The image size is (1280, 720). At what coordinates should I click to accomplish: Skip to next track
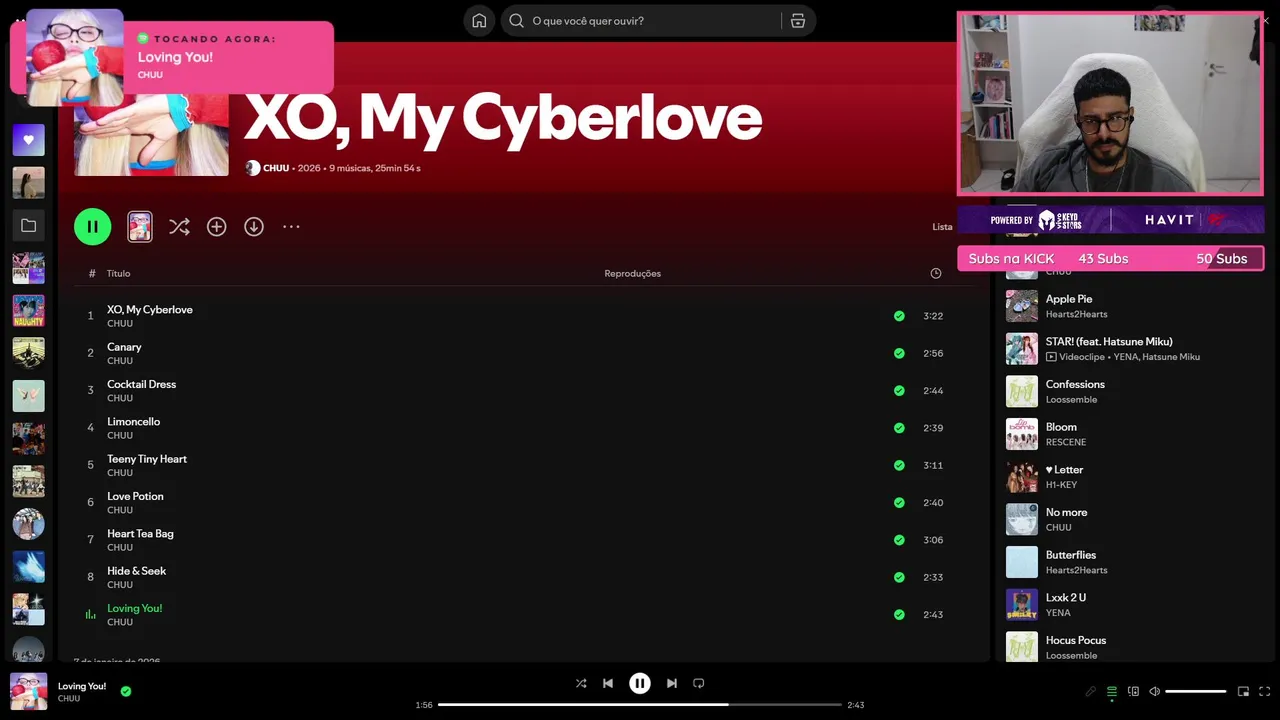pos(672,683)
